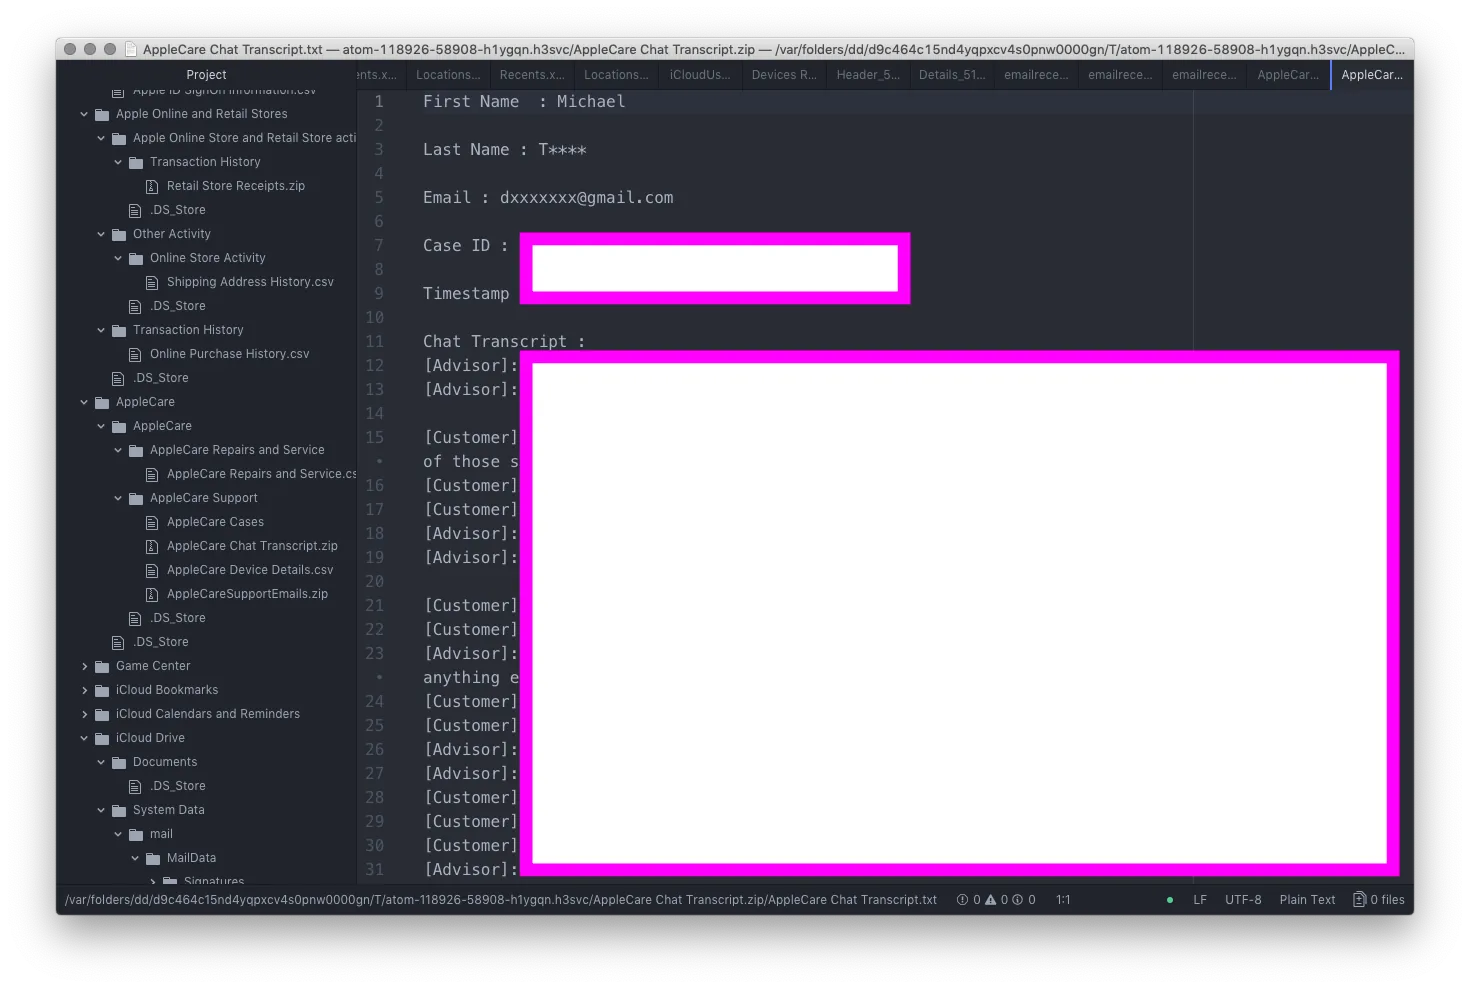Click the System Data folder icon
This screenshot has height=989, width=1470.
pos(119,810)
